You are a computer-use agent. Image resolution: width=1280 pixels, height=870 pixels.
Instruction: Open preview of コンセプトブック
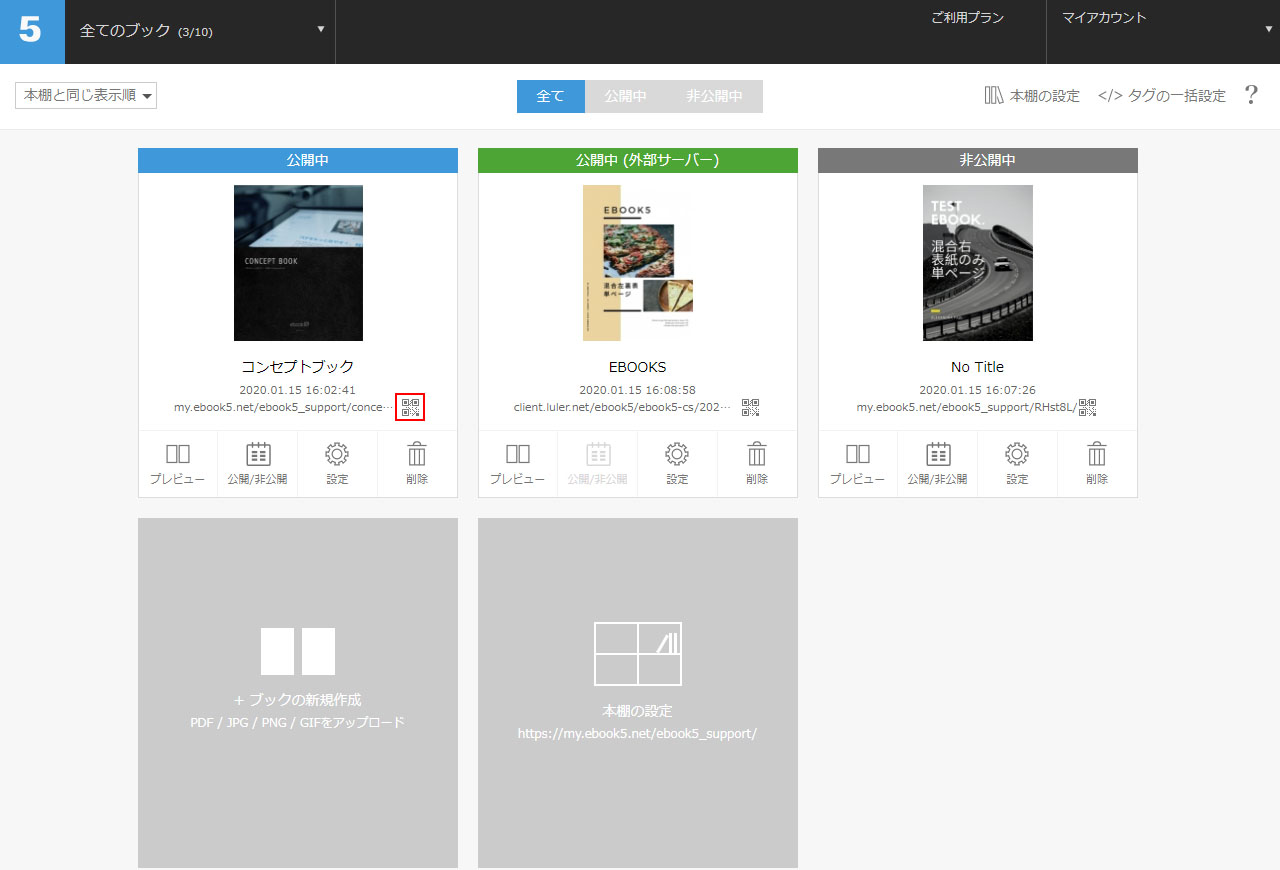point(177,464)
